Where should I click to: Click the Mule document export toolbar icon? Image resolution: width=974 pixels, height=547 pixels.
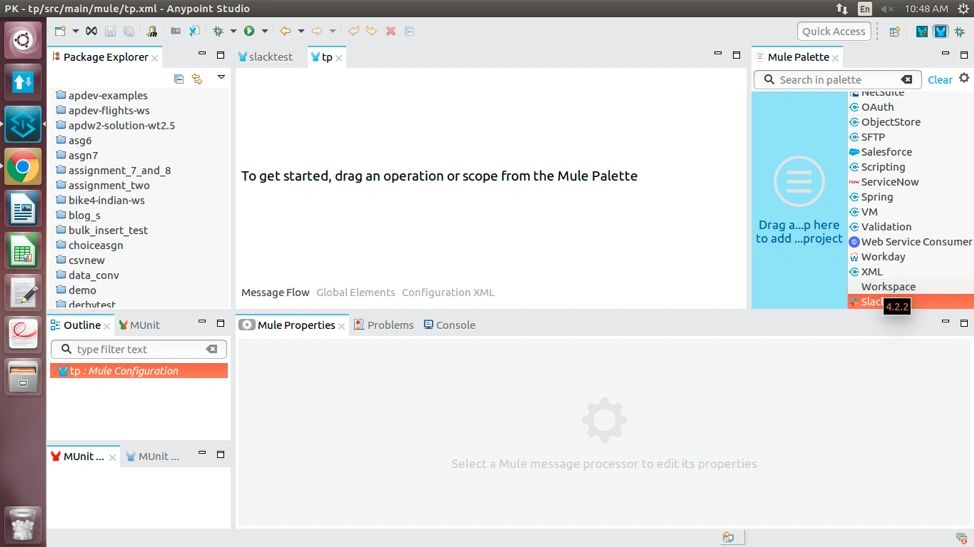194,31
